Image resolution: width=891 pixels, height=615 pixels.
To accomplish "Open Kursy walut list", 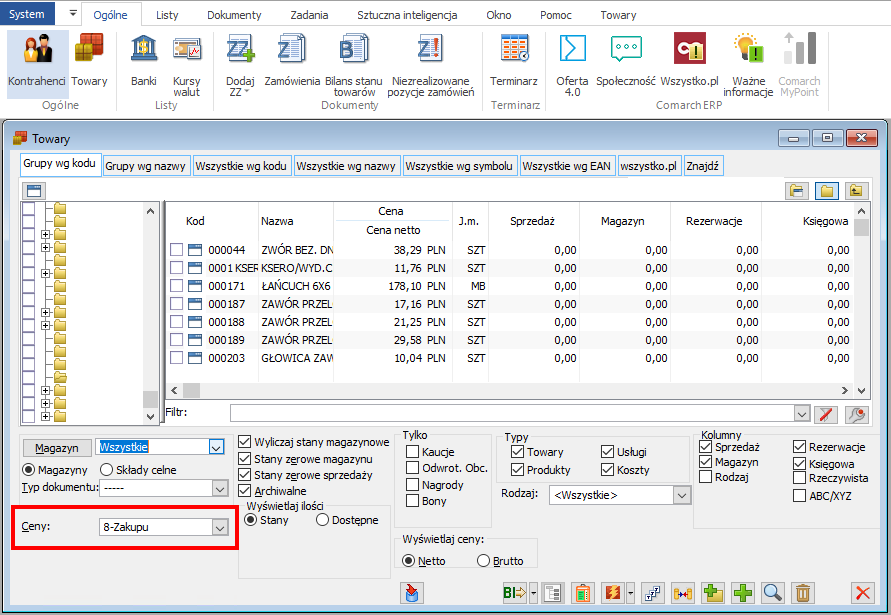I will click(187, 61).
